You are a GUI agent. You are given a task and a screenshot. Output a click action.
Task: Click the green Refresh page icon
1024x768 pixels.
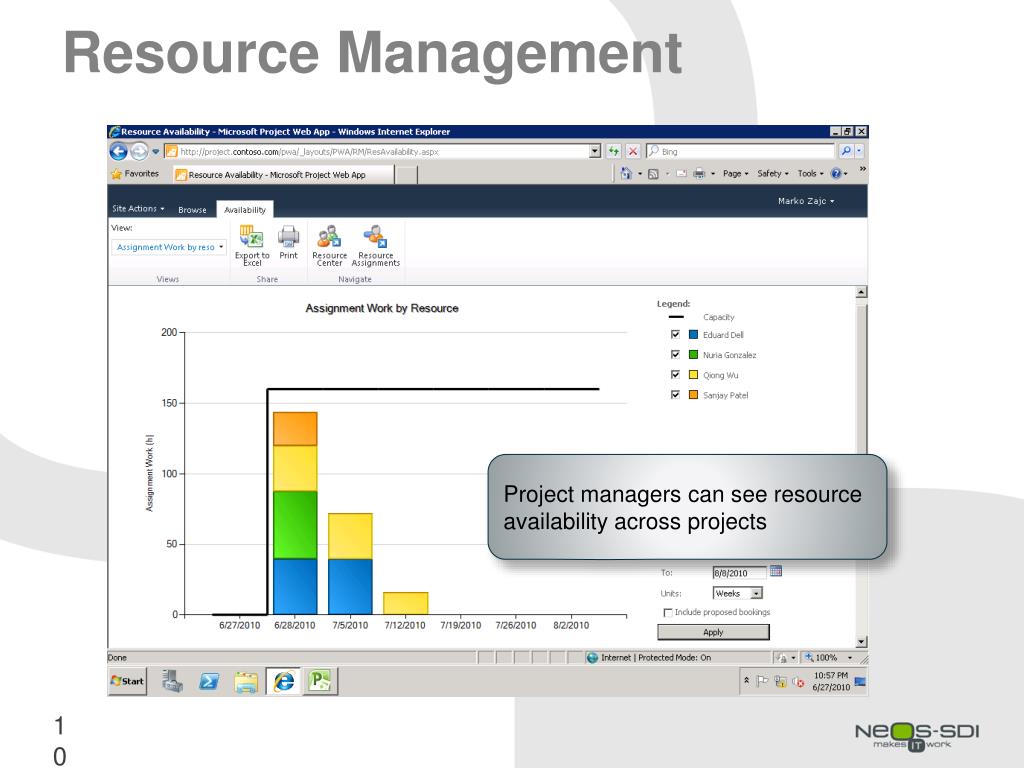[x=613, y=152]
